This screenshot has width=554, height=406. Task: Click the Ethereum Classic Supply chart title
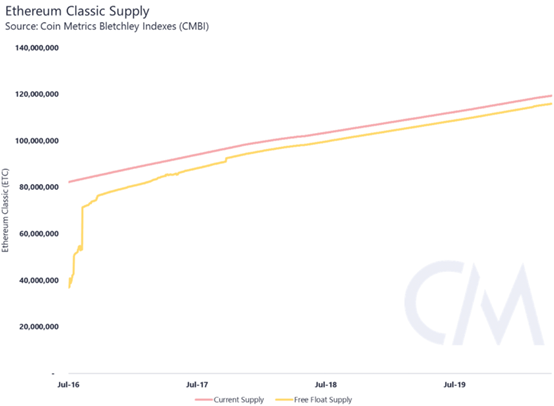click(77, 11)
